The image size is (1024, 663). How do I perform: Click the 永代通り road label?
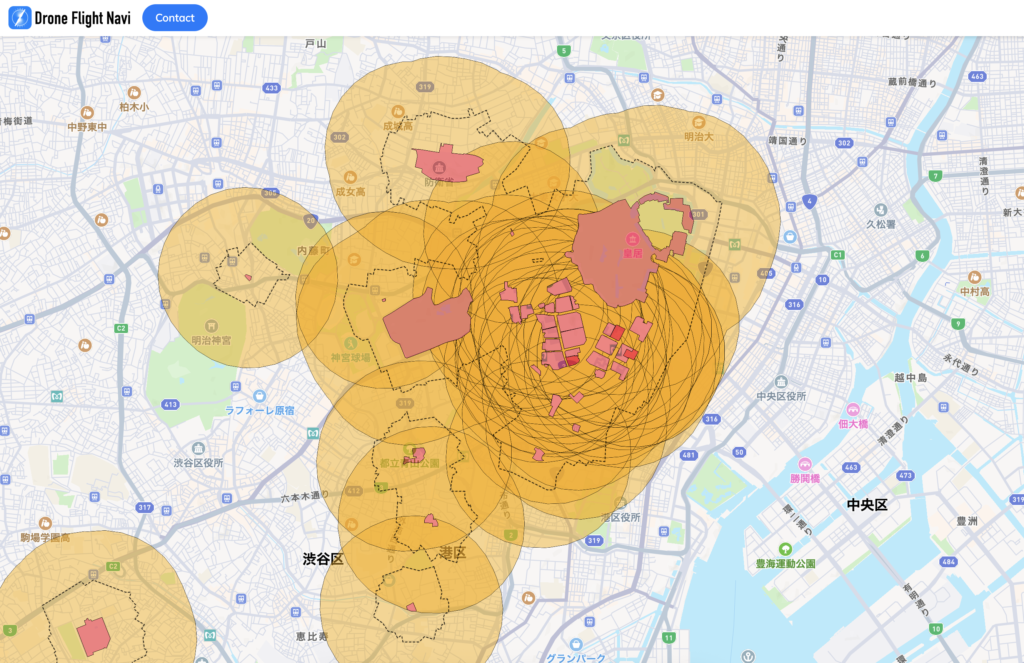click(x=961, y=364)
